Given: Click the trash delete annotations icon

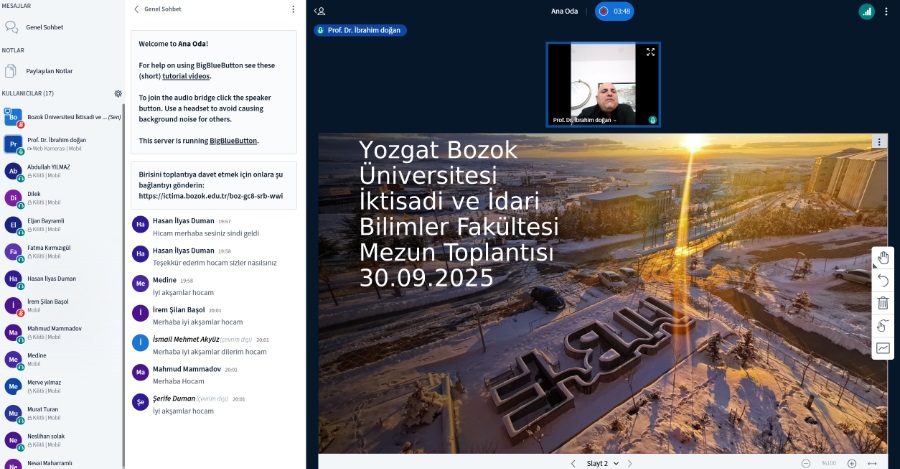Looking at the screenshot, I should click(x=883, y=303).
